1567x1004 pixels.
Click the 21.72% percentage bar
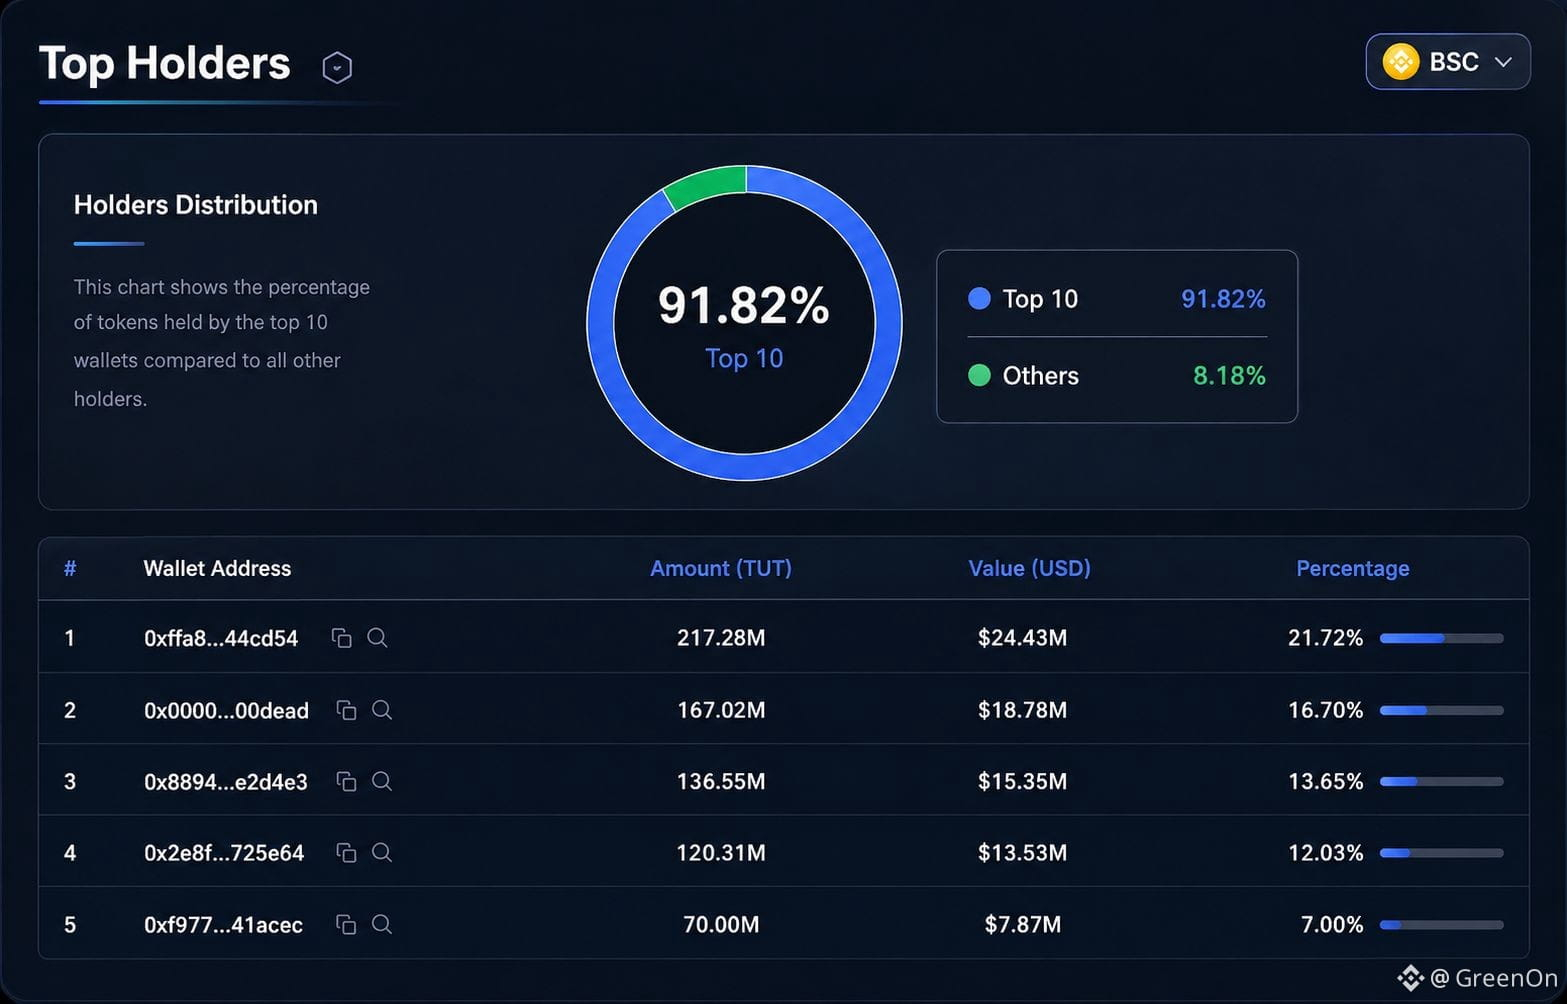(x=1441, y=638)
